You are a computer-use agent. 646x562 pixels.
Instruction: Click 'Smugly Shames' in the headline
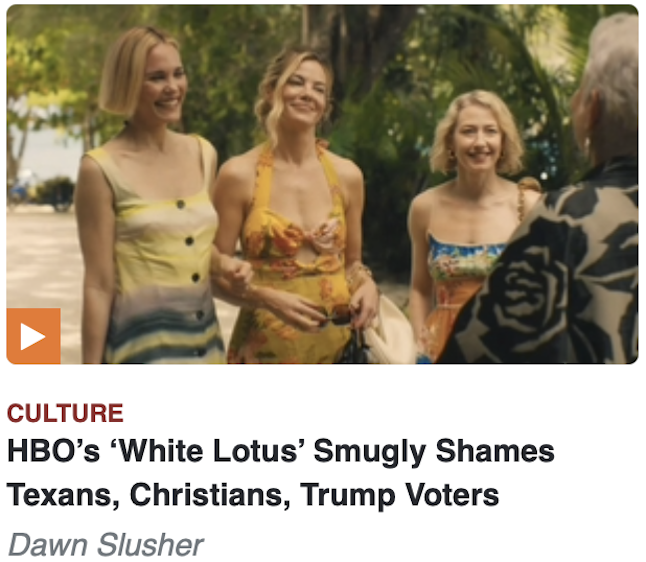click(434, 452)
